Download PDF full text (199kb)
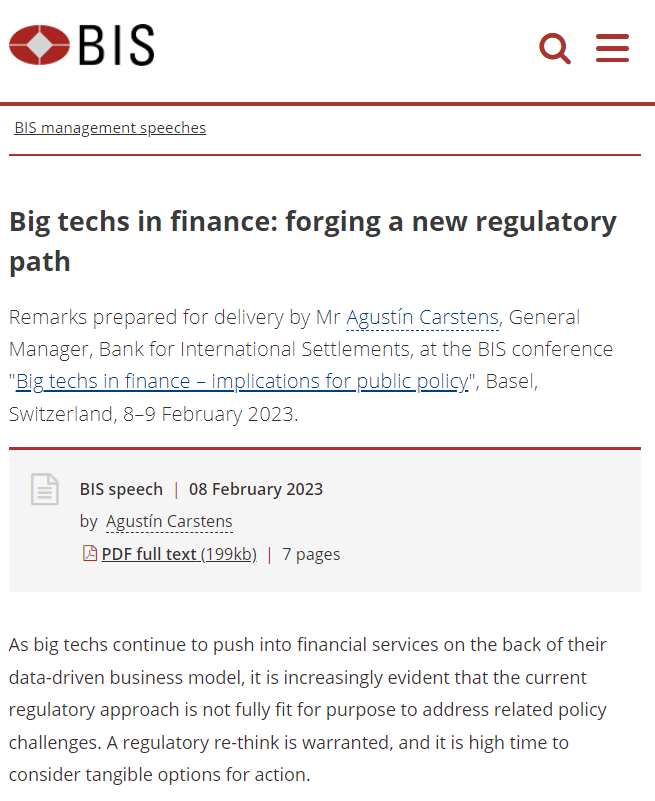Screen dimensions: 655x801 coord(179,554)
